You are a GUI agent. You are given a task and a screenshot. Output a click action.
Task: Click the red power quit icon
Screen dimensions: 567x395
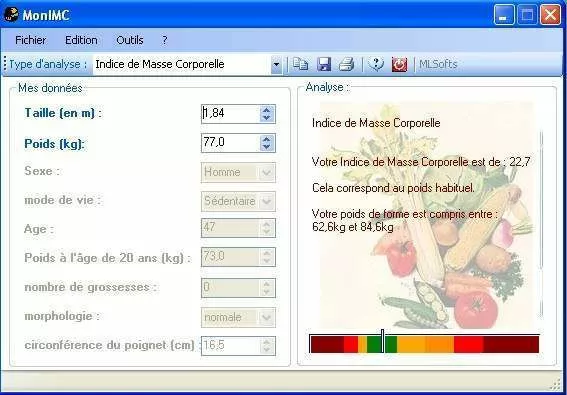pos(399,64)
